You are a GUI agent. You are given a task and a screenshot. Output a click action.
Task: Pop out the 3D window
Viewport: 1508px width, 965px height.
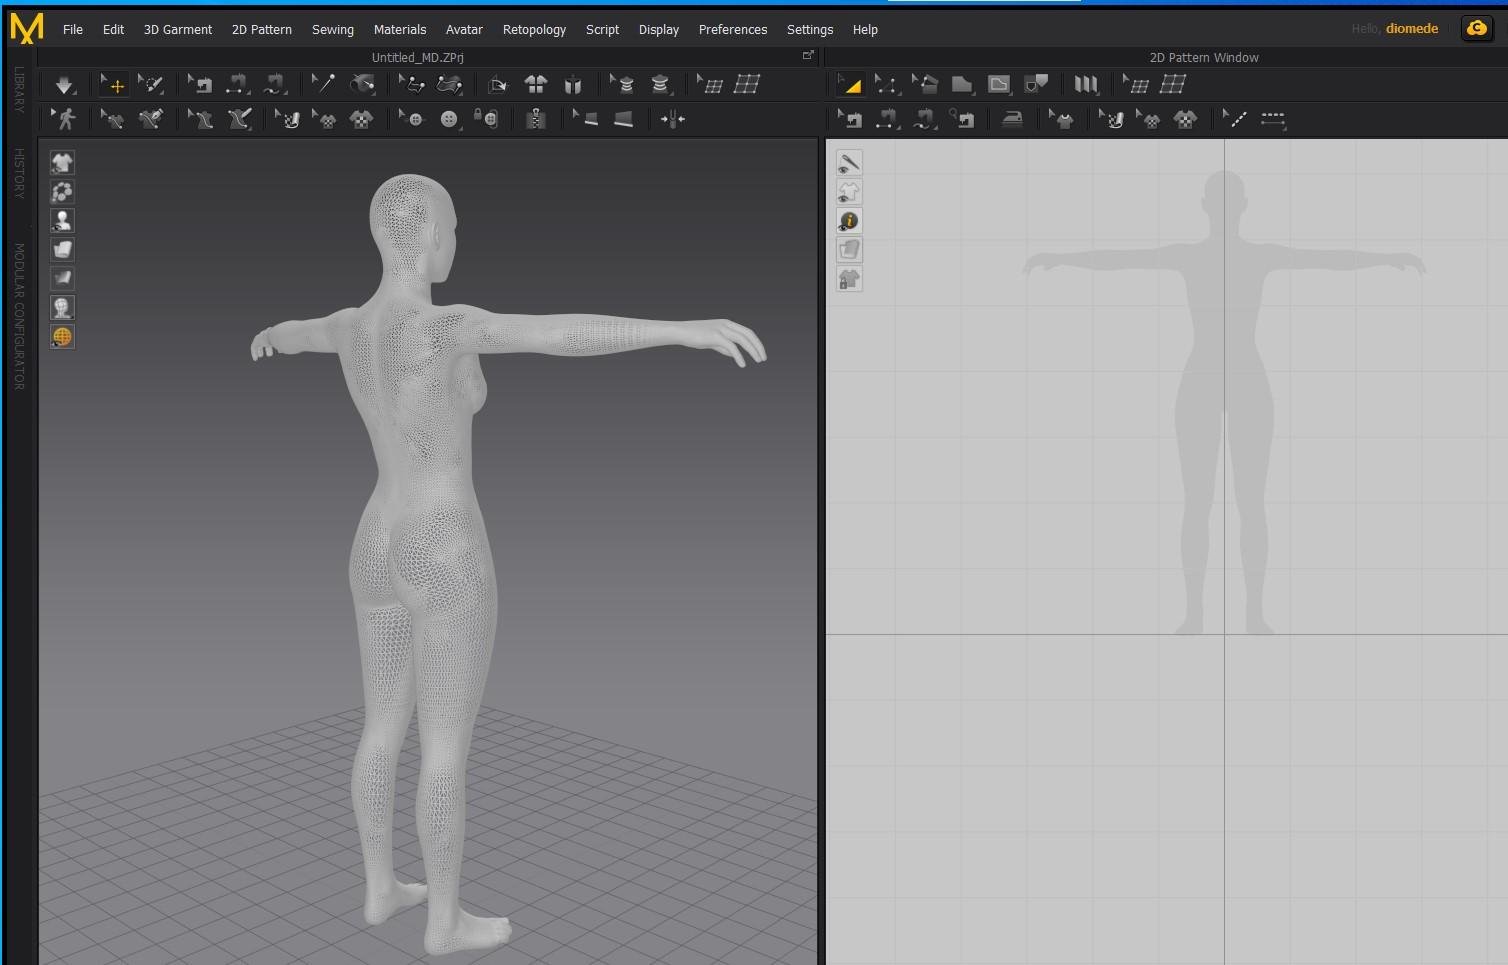pyautogui.click(x=808, y=56)
